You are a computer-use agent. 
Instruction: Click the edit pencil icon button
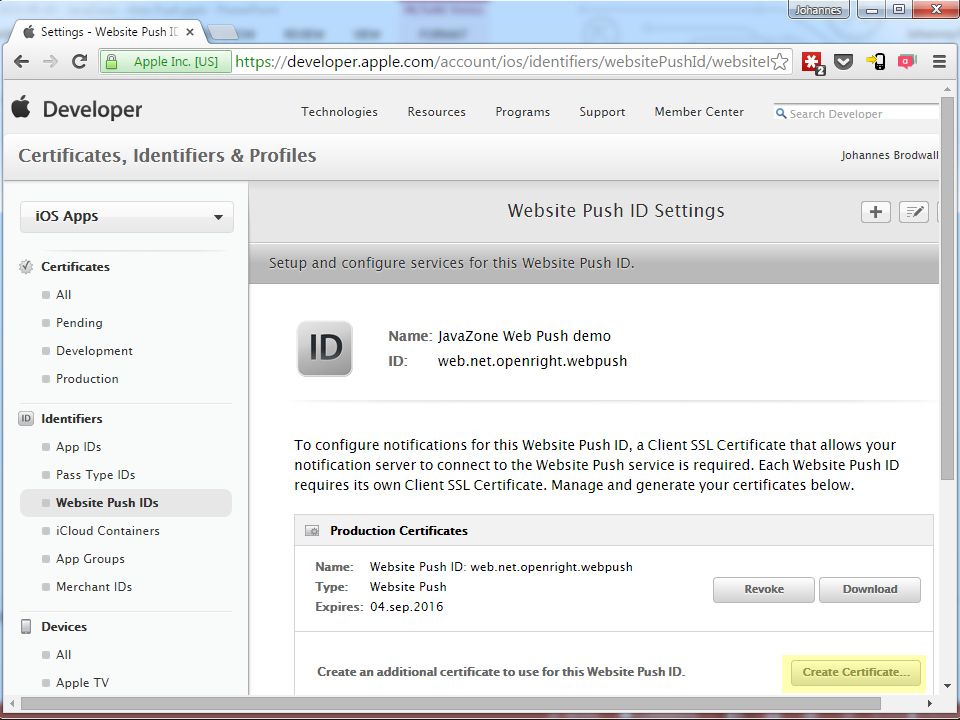(x=913, y=212)
